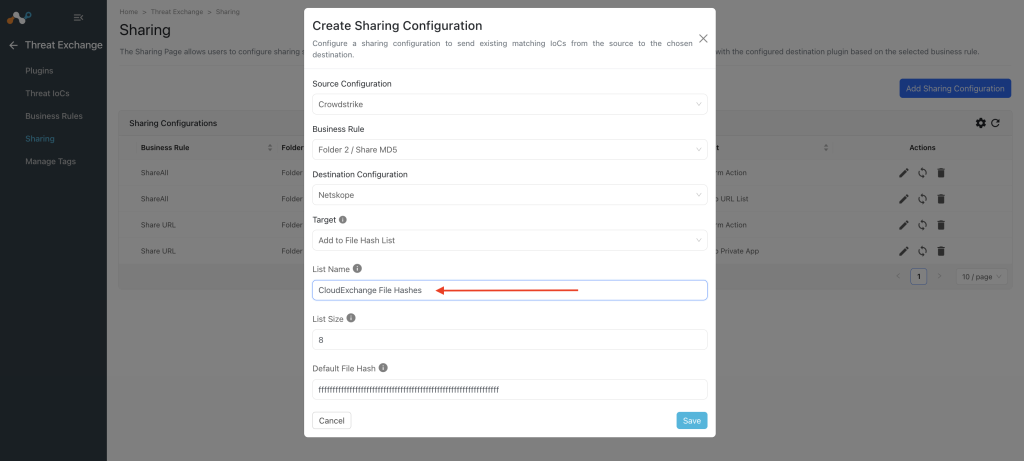Click Sharing breadcrumb text
The width and height of the screenshot is (1024, 461).
click(x=227, y=12)
